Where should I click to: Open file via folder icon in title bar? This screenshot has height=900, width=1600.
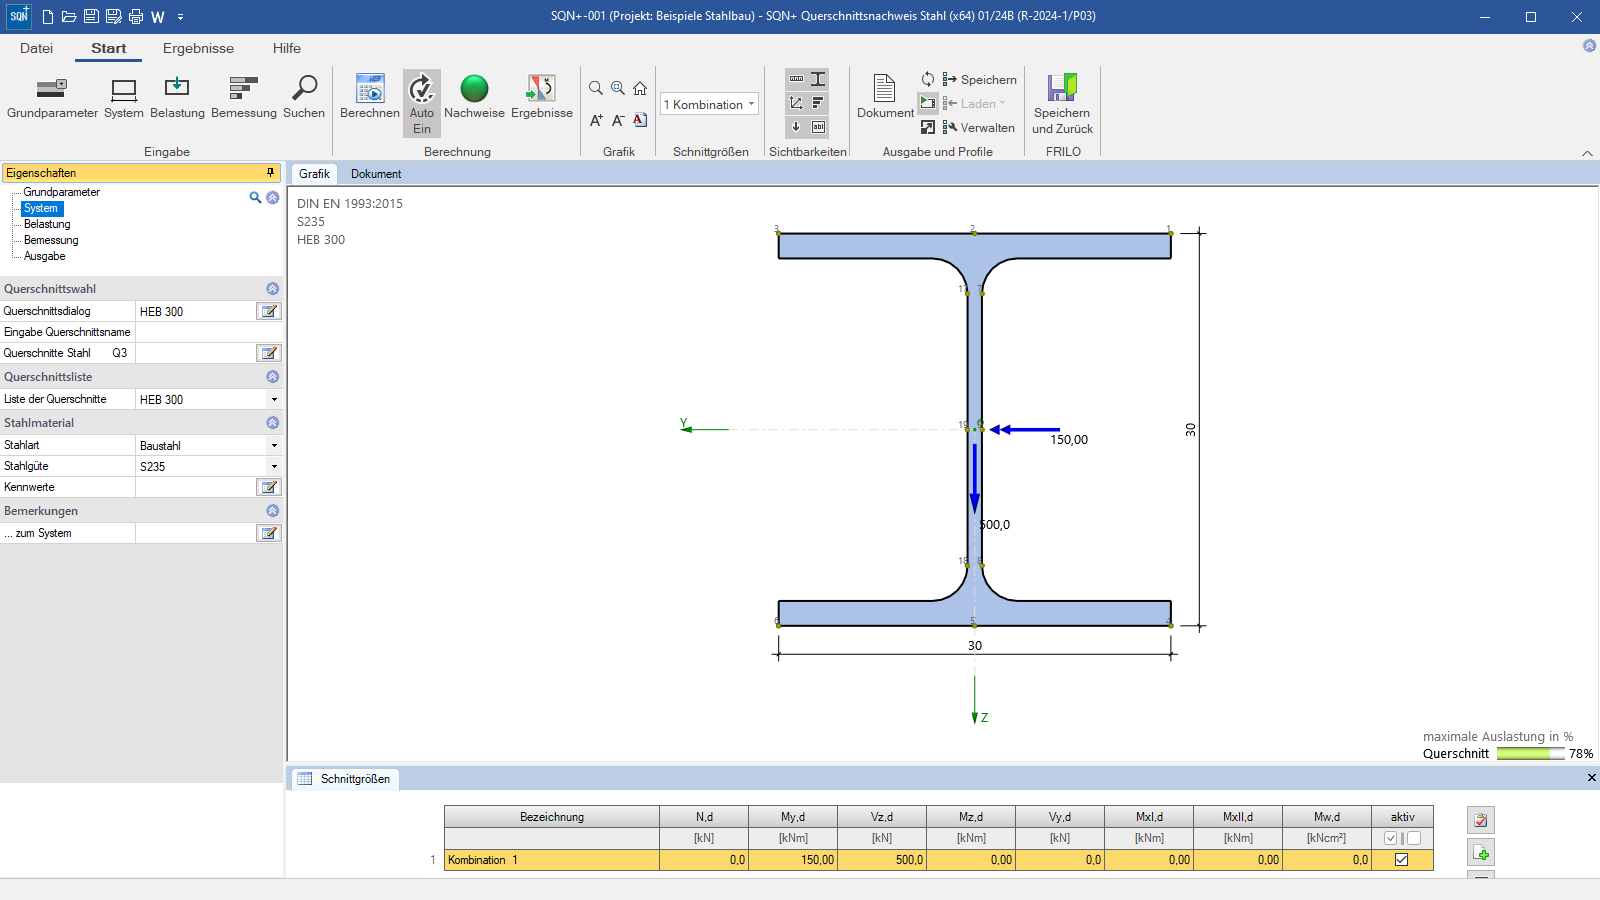coord(69,17)
